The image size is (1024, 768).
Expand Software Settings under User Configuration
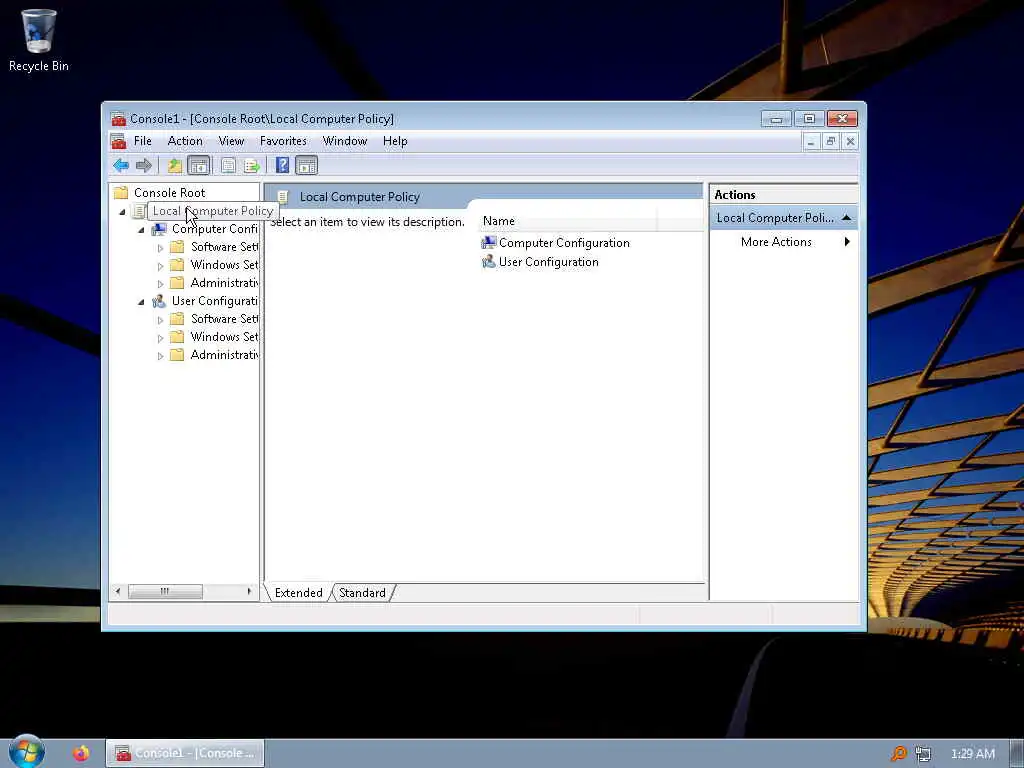pyautogui.click(x=161, y=320)
